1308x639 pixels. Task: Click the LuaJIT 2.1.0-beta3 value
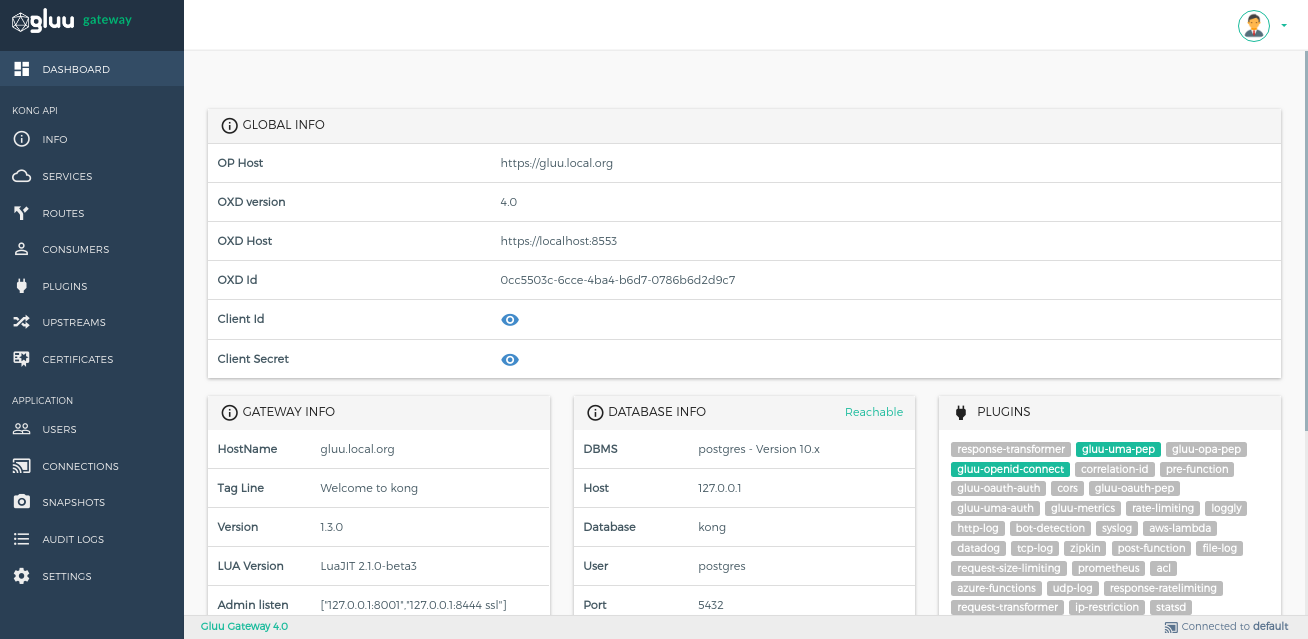click(368, 566)
